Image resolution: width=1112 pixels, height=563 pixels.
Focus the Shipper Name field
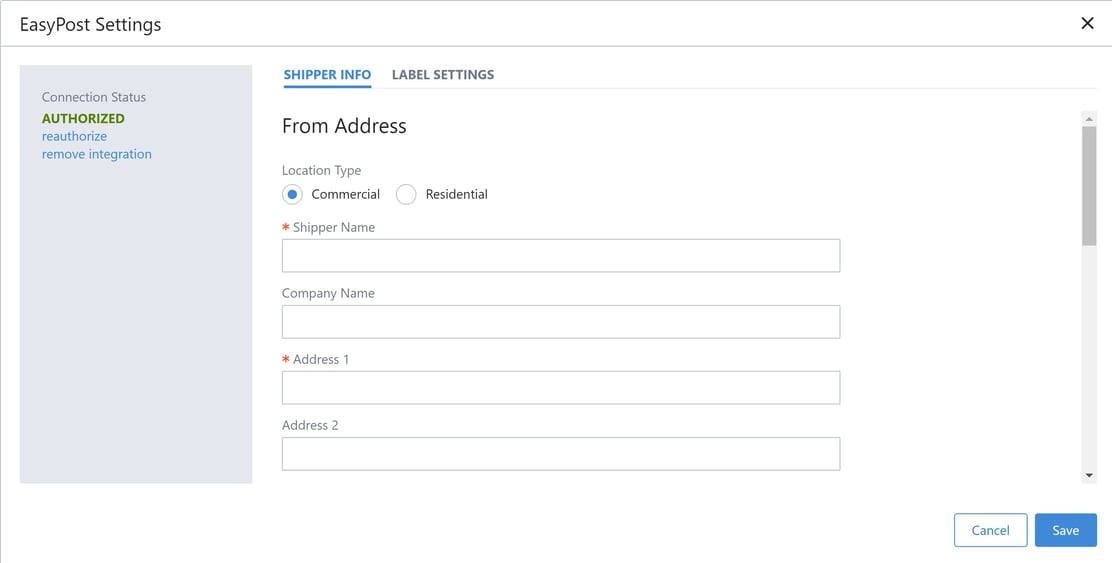tap(561, 255)
